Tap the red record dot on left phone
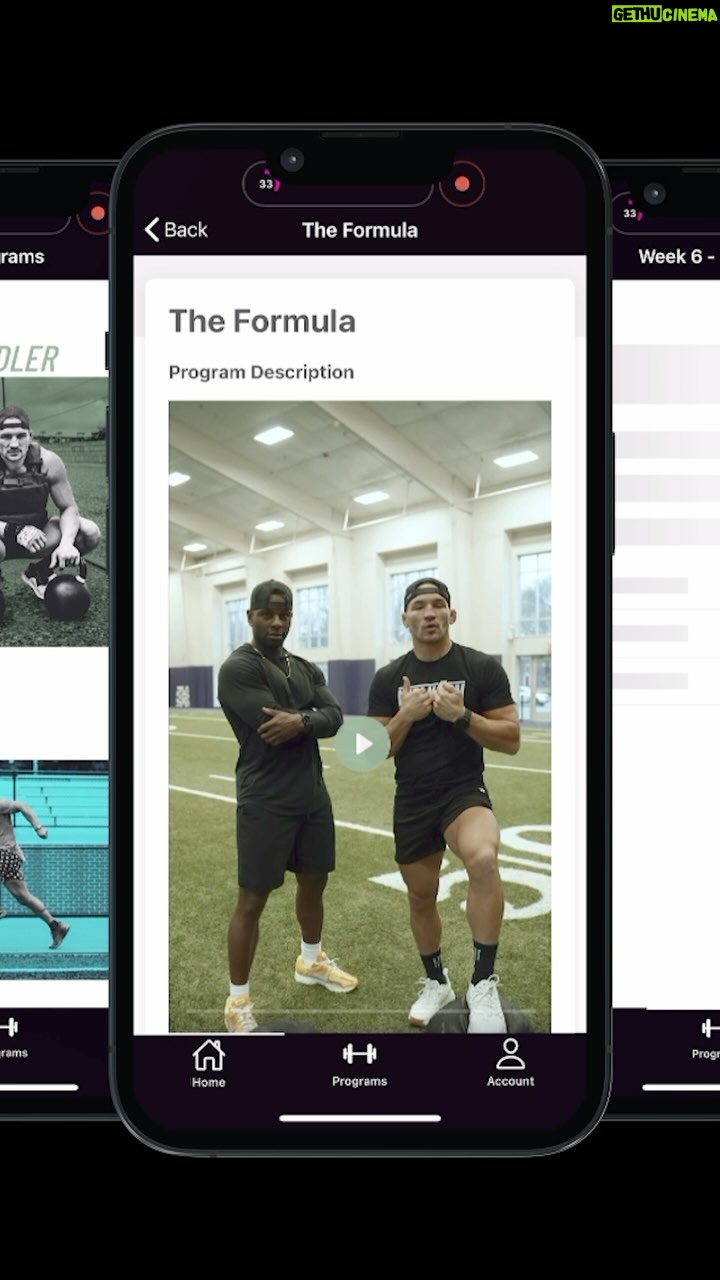Screen dimensions: 720x1280 97,213
